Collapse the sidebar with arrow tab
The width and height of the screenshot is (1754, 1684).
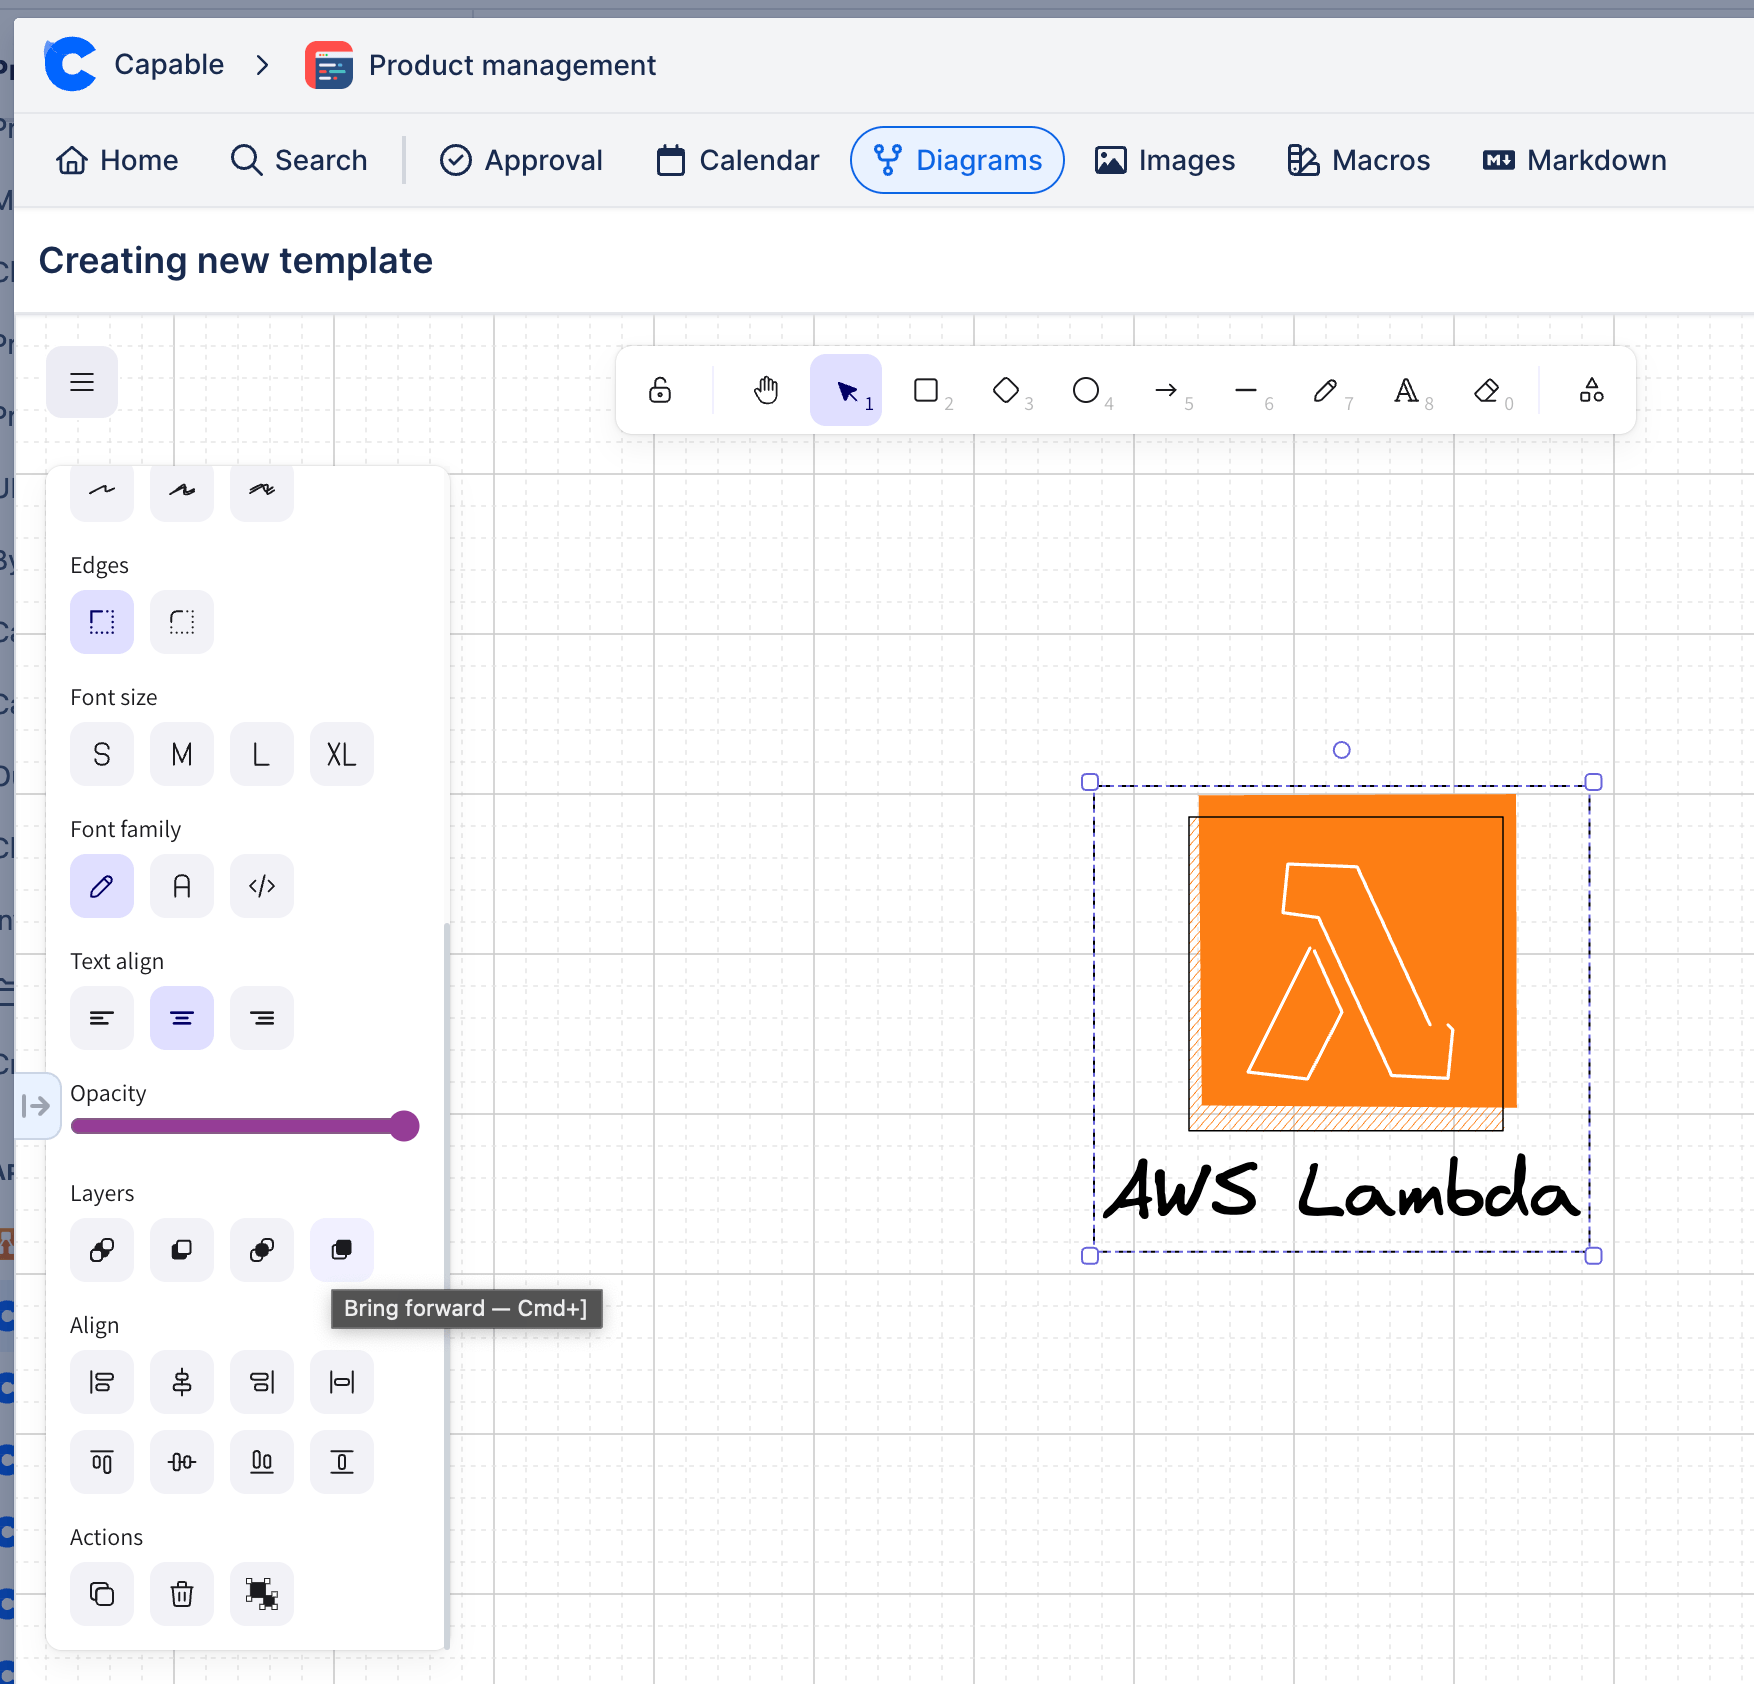point(36,1105)
